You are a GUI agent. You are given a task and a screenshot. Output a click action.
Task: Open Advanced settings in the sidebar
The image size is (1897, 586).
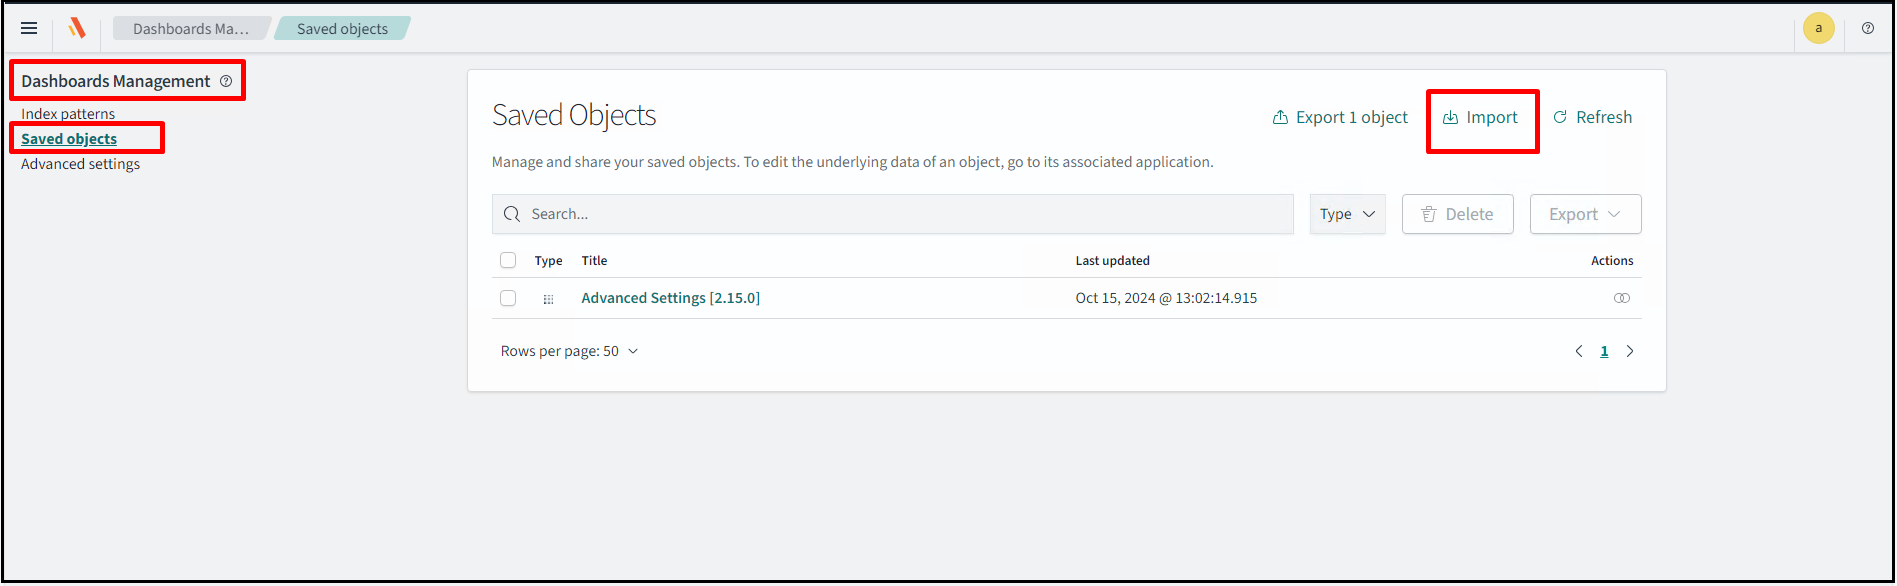click(x=80, y=164)
